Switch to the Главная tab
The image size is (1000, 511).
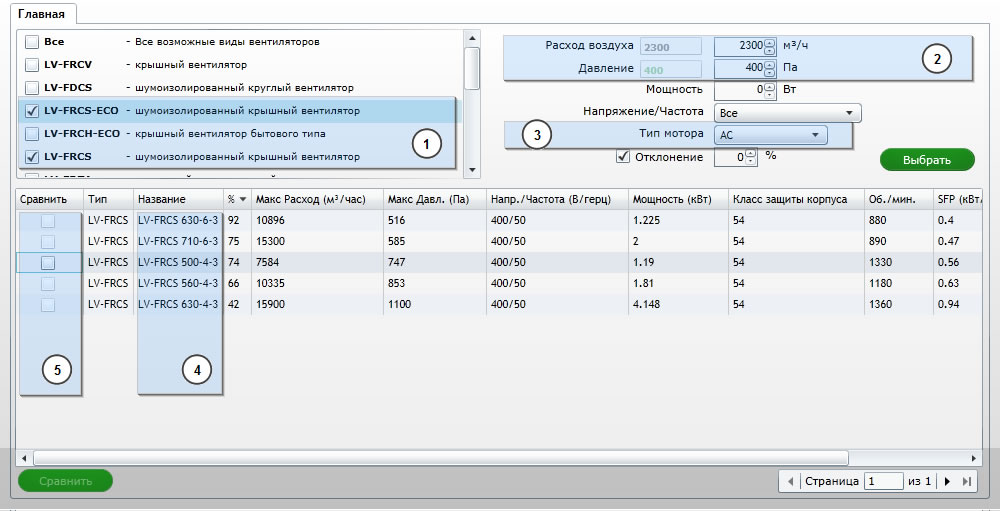tap(41, 14)
